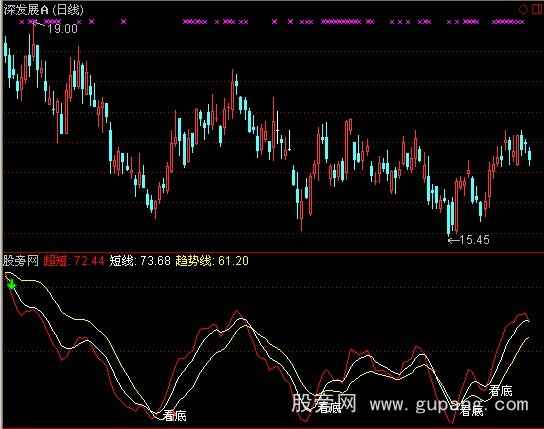Select the 19.00 high price label
Screen dimensions: 544x429
pyautogui.click(x=62, y=29)
